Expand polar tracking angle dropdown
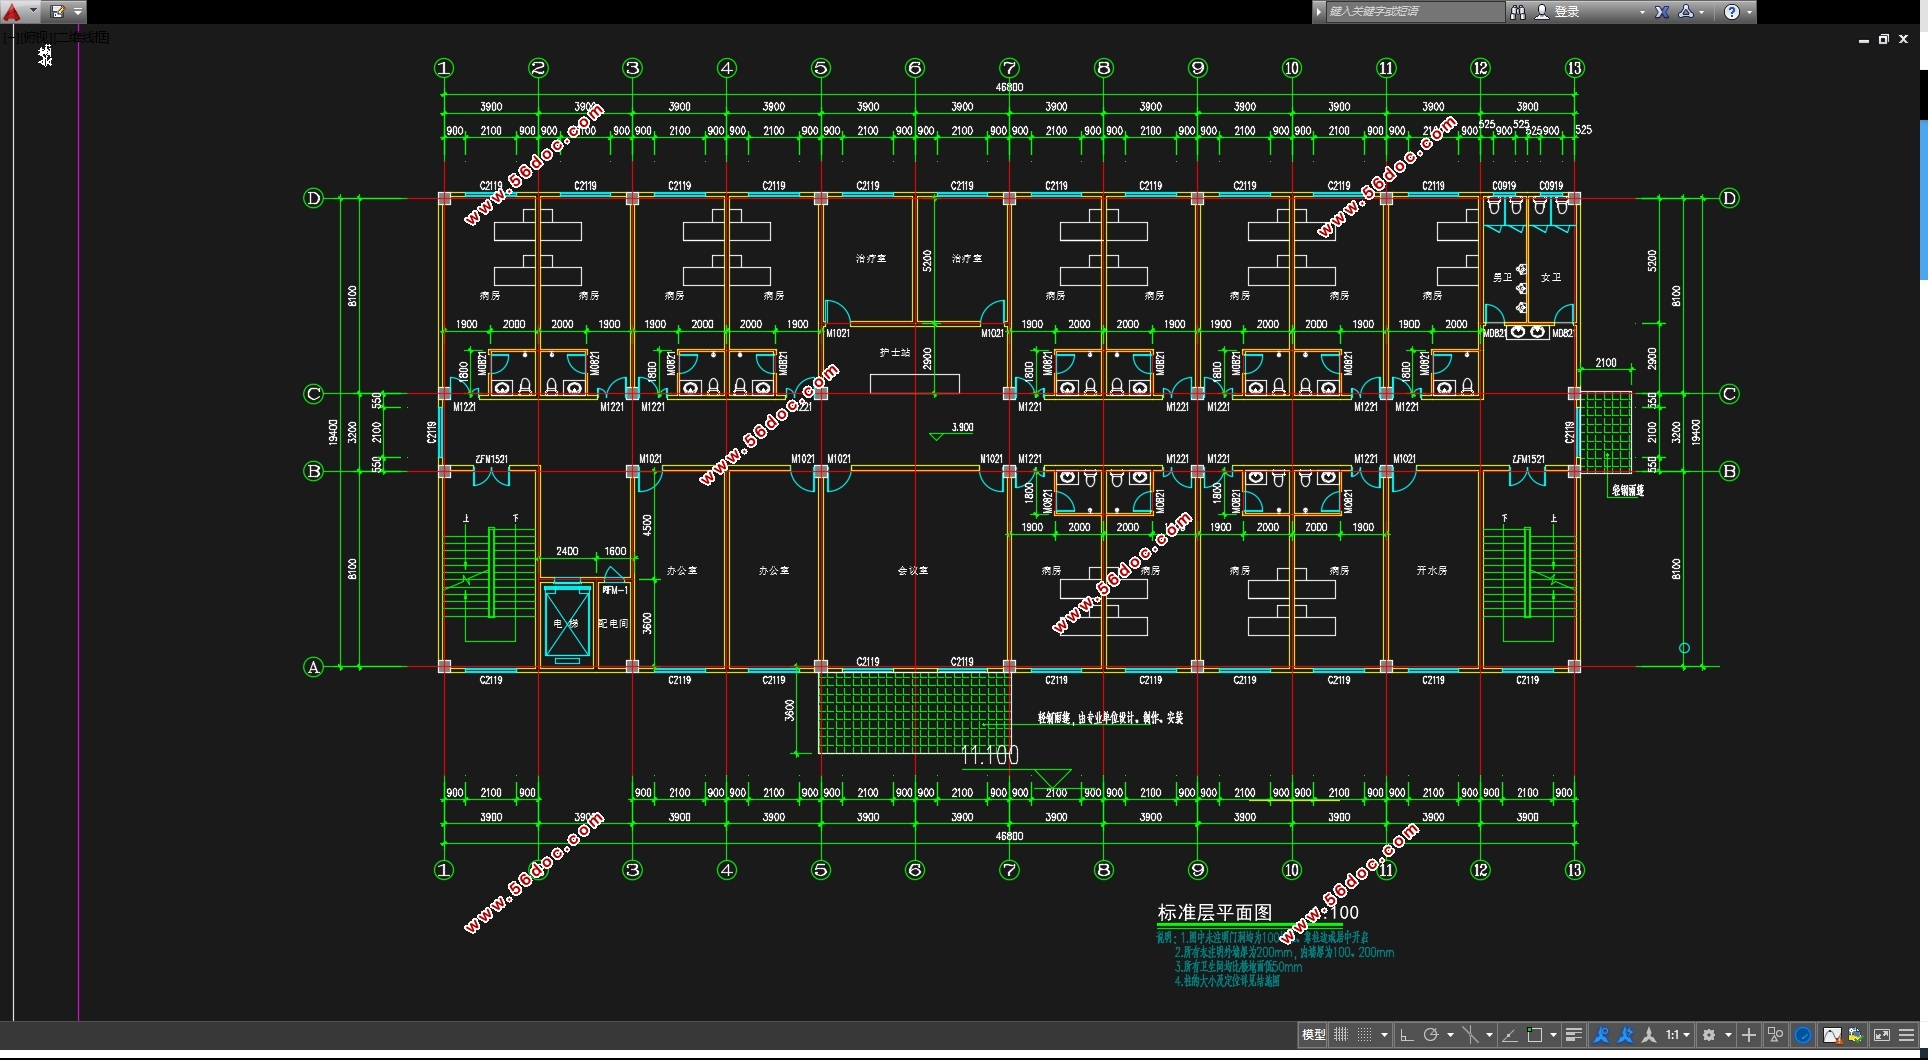 point(1450,1035)
